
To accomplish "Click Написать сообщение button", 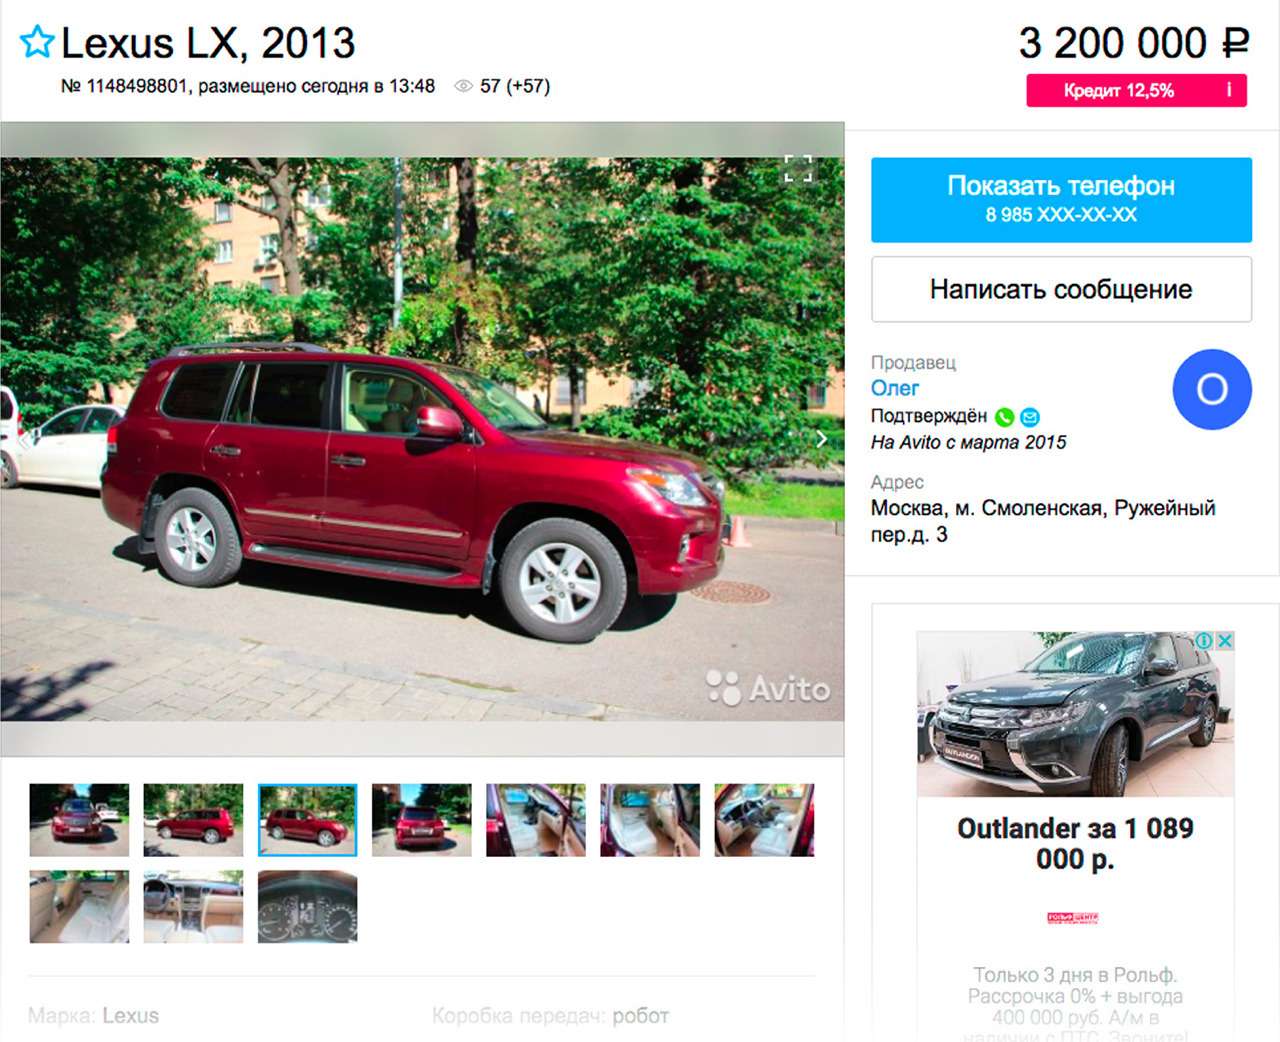I will pos(1061,289).
